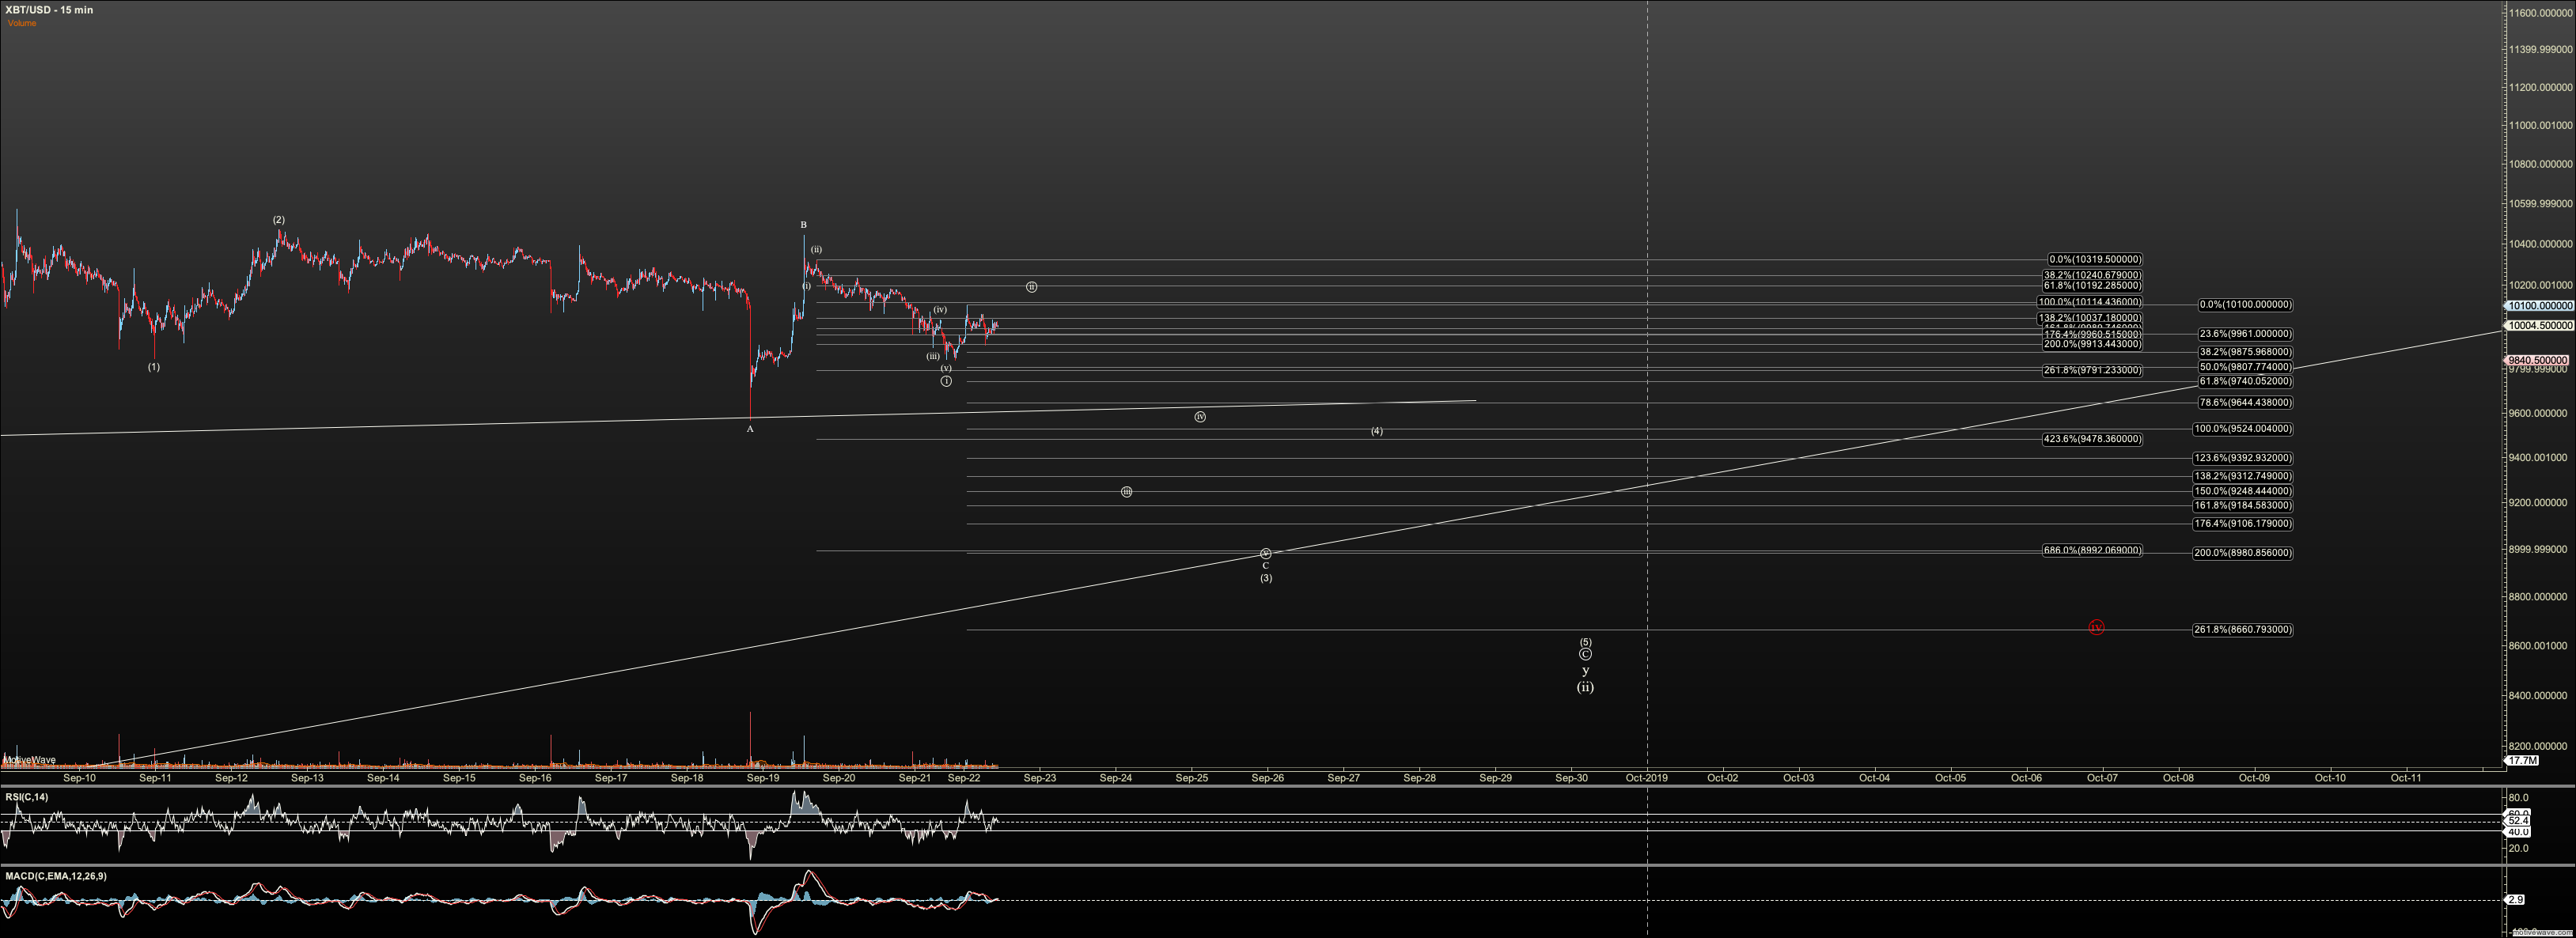This screenshot has height=938, width=2576.
Task: Click the 261.8%(8660.793000) Fibonacci label
Action: (x=2242, y=630)
